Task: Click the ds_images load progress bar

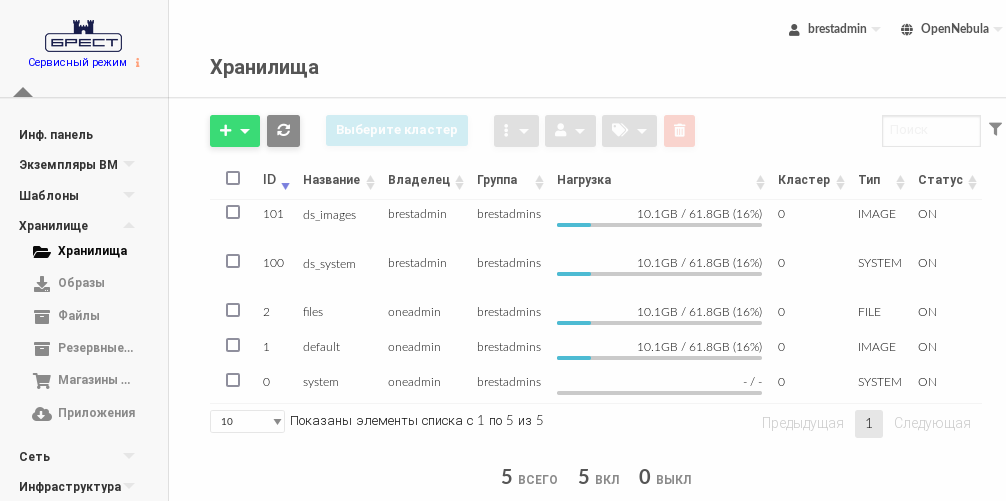Action: click(x=659, y=225)
